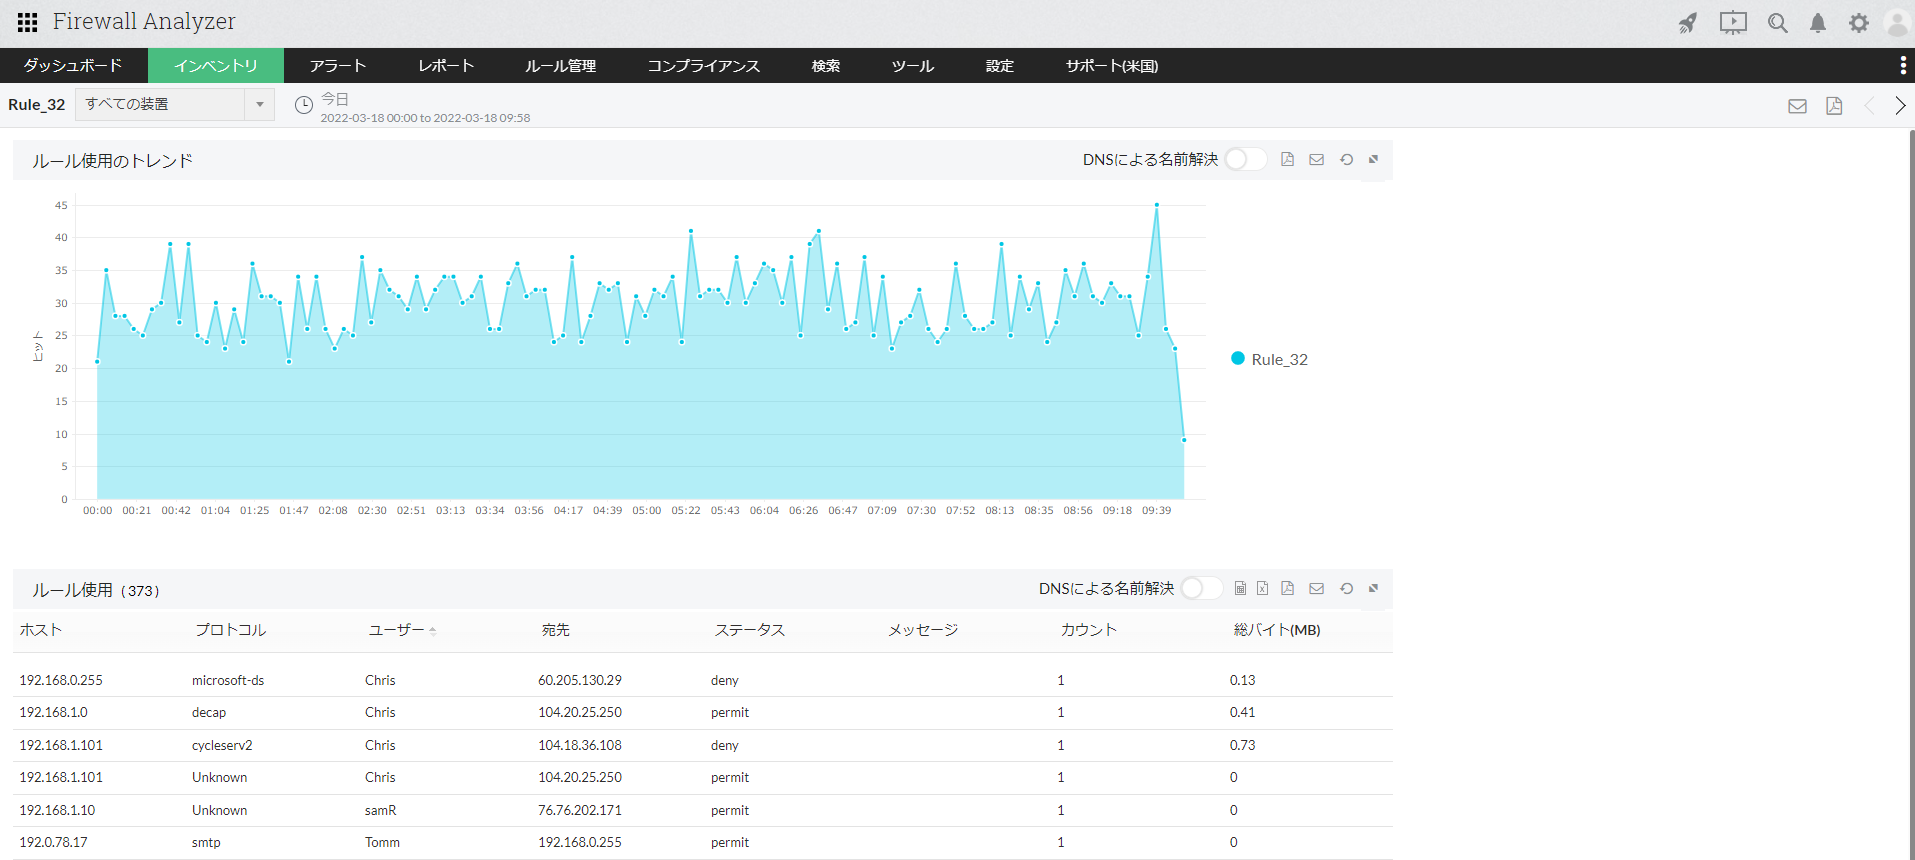The image size is (1915, 860).
Task: Maximize the rule usage table widget
Action: click(1374, 589)
